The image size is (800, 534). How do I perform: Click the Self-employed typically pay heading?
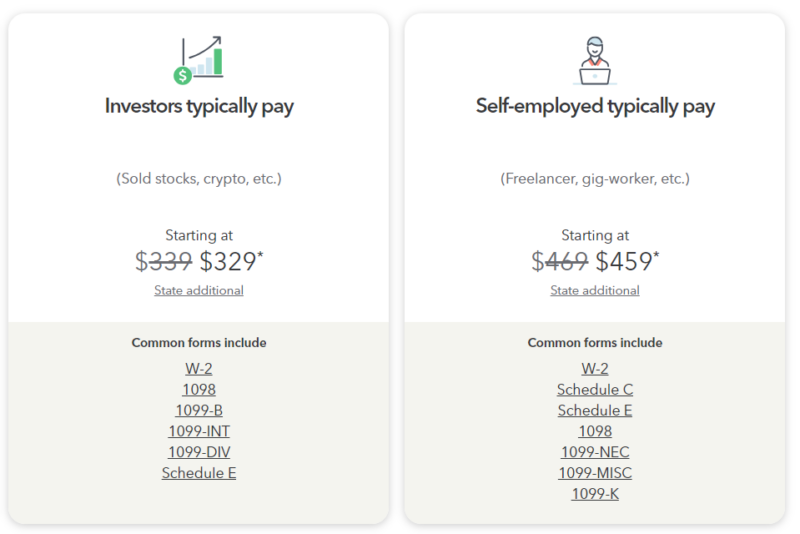(x=595, y=106)
